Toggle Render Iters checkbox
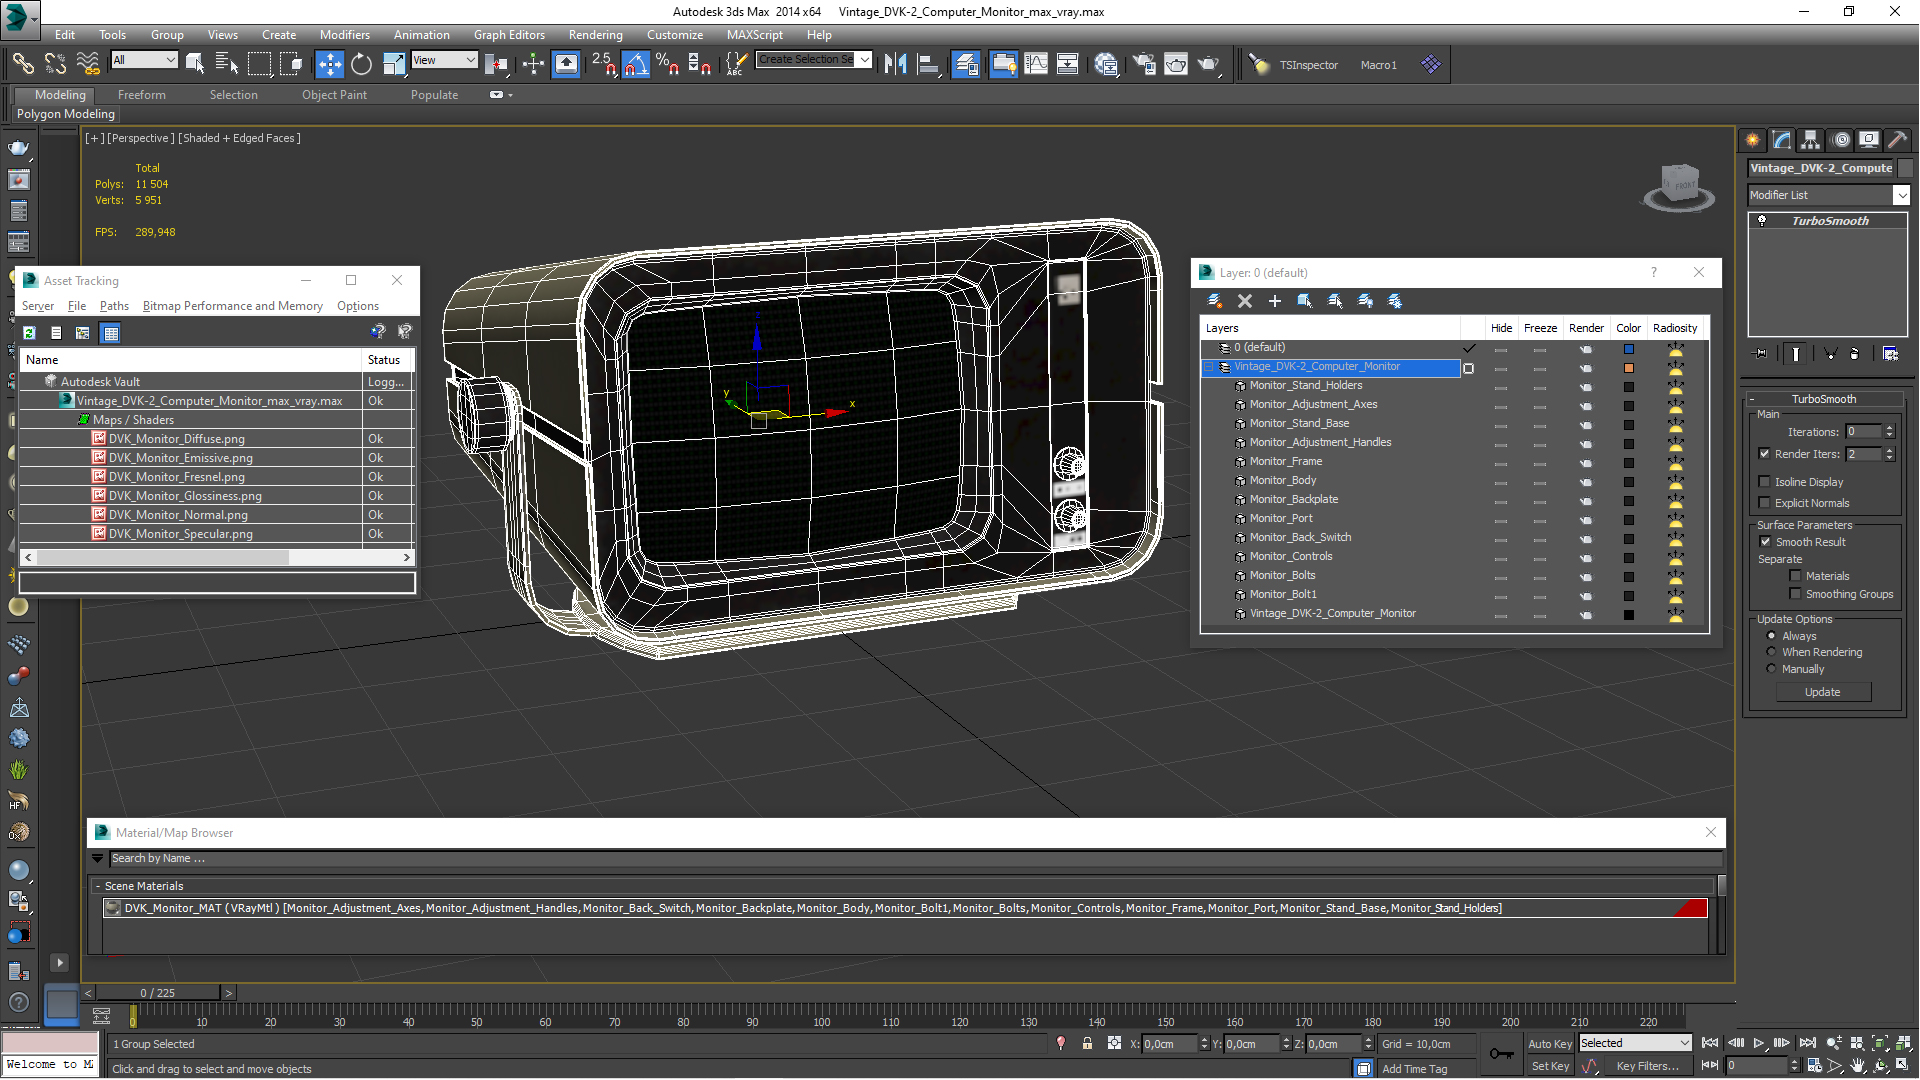This screenshot has width=1920, height=1080. tap(1765, 454)
